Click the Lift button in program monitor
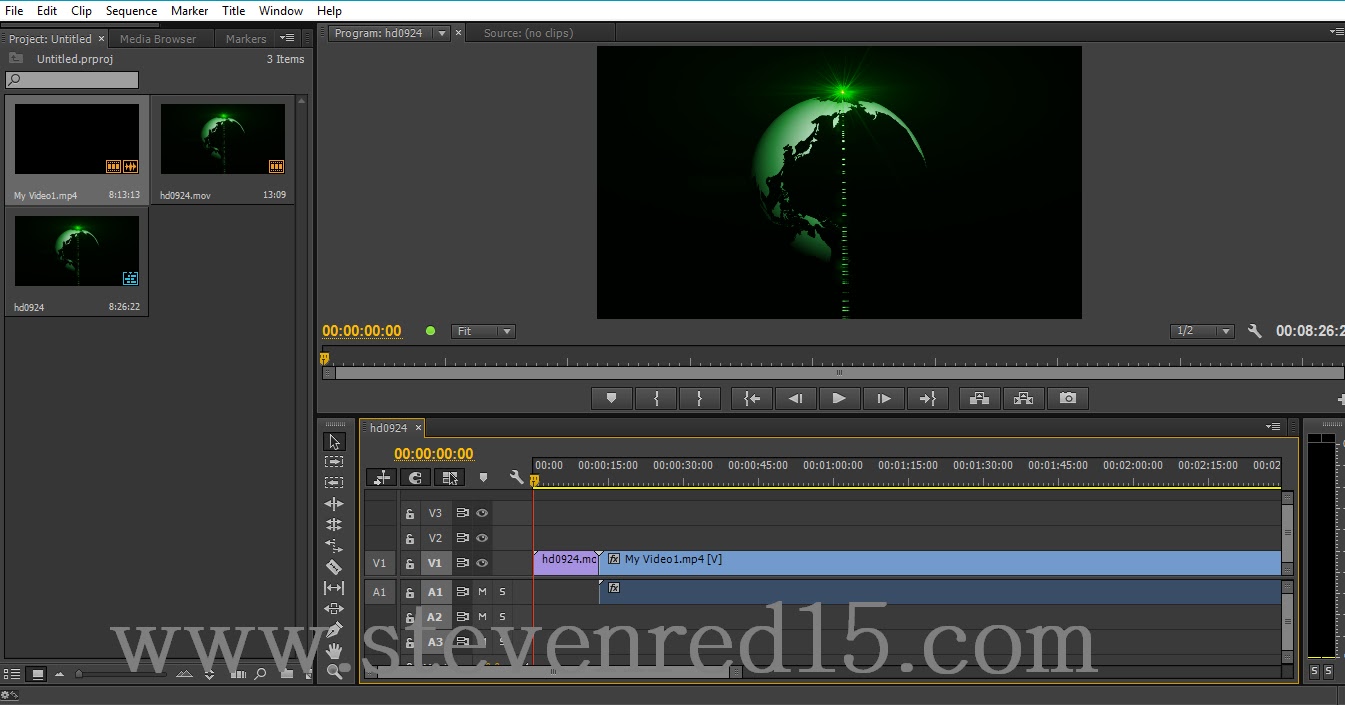The image size is (1345, 705). click(980, 398)
